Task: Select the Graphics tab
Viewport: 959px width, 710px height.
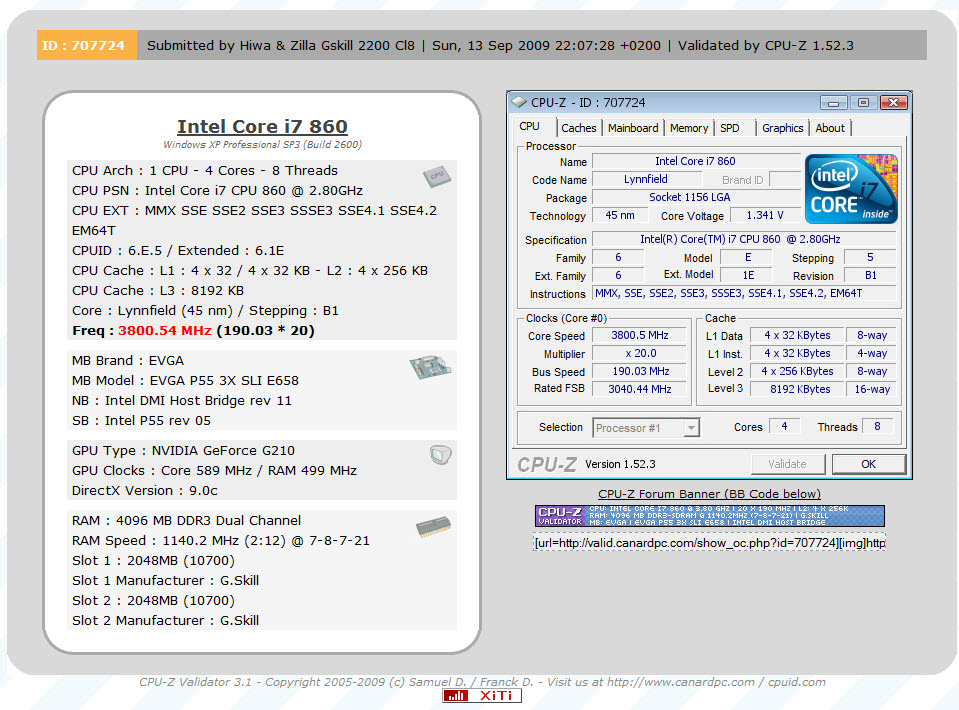Action: point(782,128)
